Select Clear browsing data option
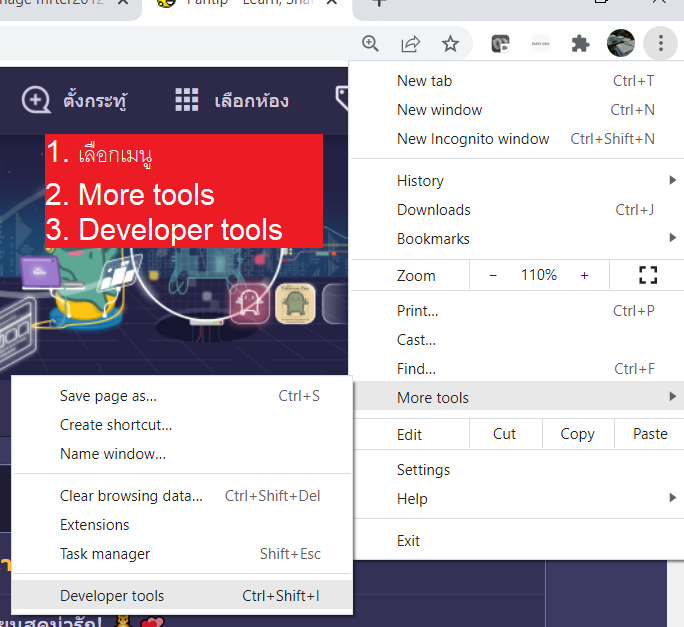 pyautogui.click(x=131, y=496)
